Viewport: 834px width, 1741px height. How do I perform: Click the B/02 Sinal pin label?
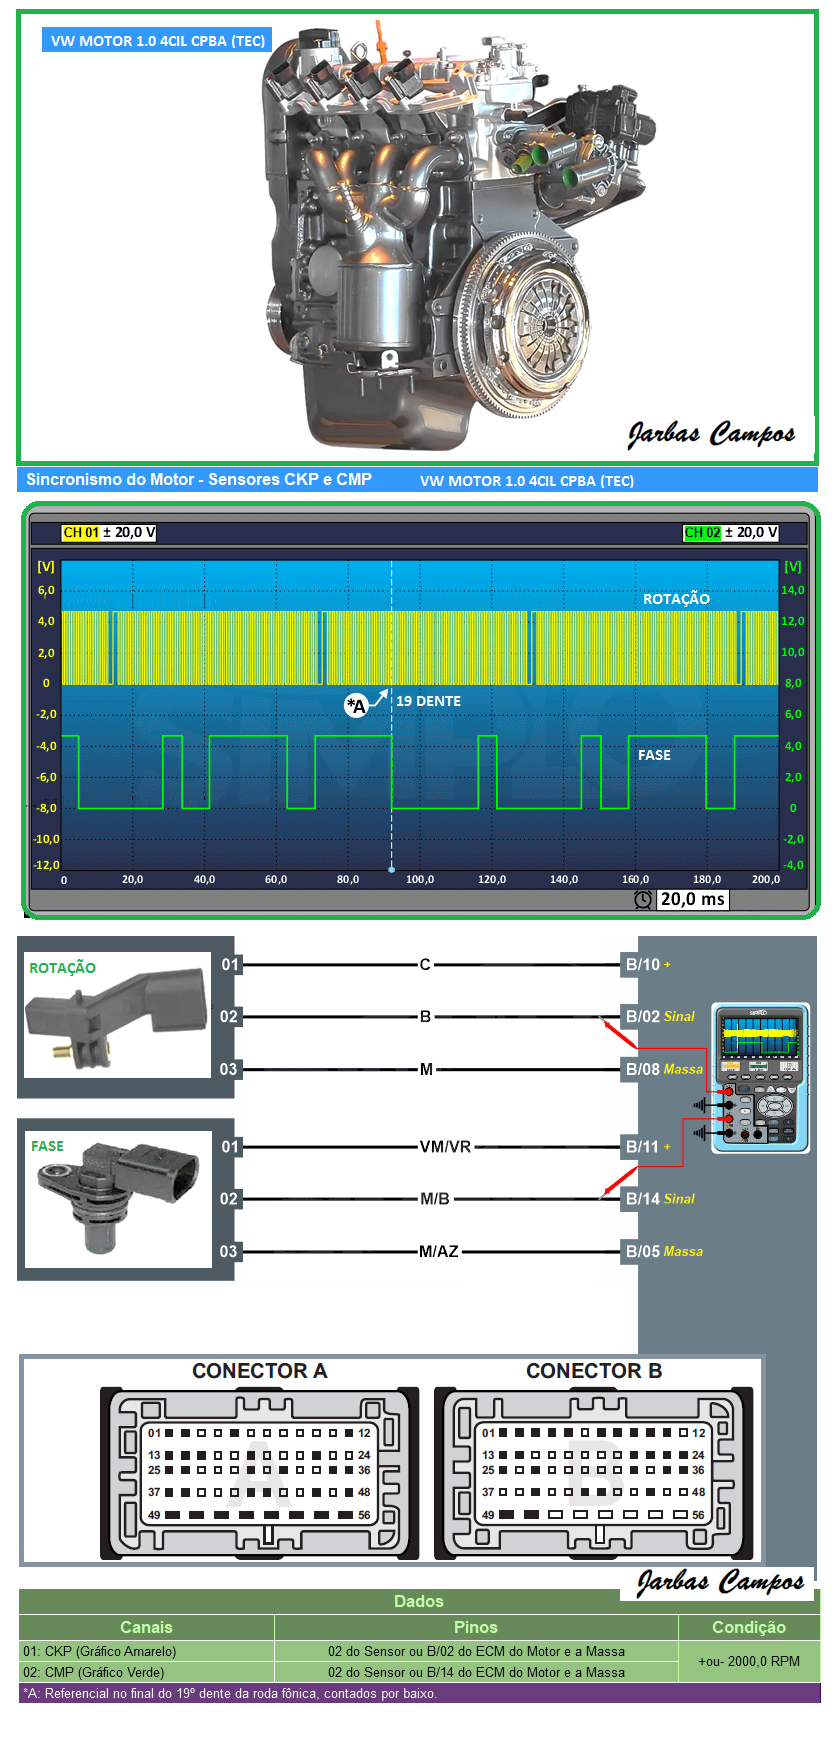tap(660, 1017)
